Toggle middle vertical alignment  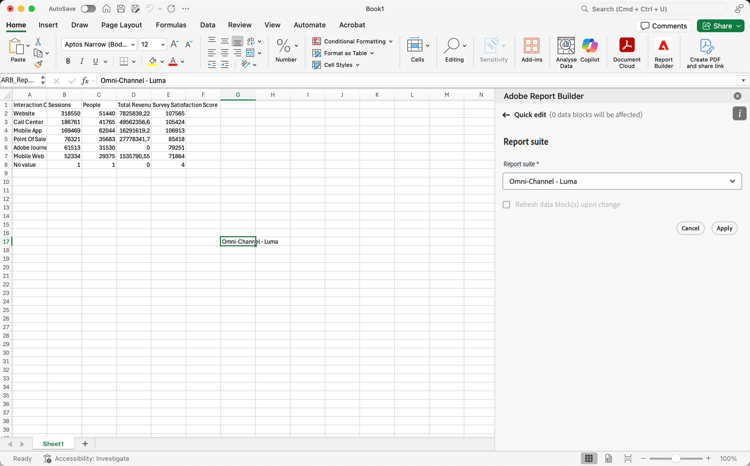224,42
